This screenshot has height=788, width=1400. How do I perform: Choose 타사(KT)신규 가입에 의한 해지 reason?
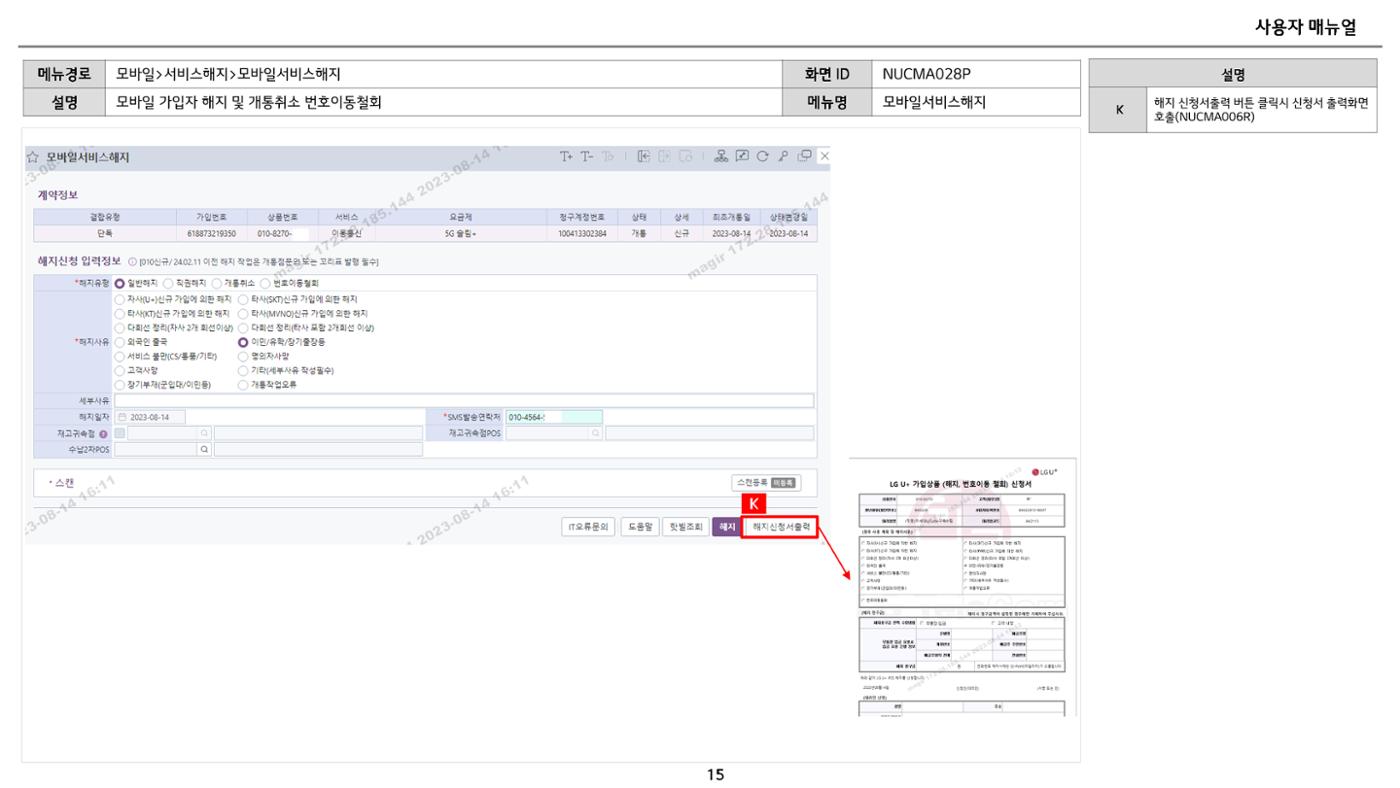point(120,313)
